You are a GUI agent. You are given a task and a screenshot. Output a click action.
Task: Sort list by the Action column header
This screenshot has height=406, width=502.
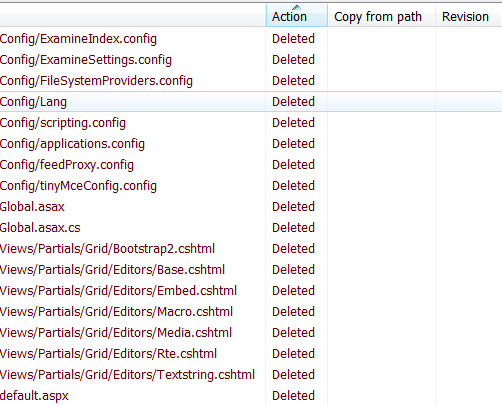point(297,16)
